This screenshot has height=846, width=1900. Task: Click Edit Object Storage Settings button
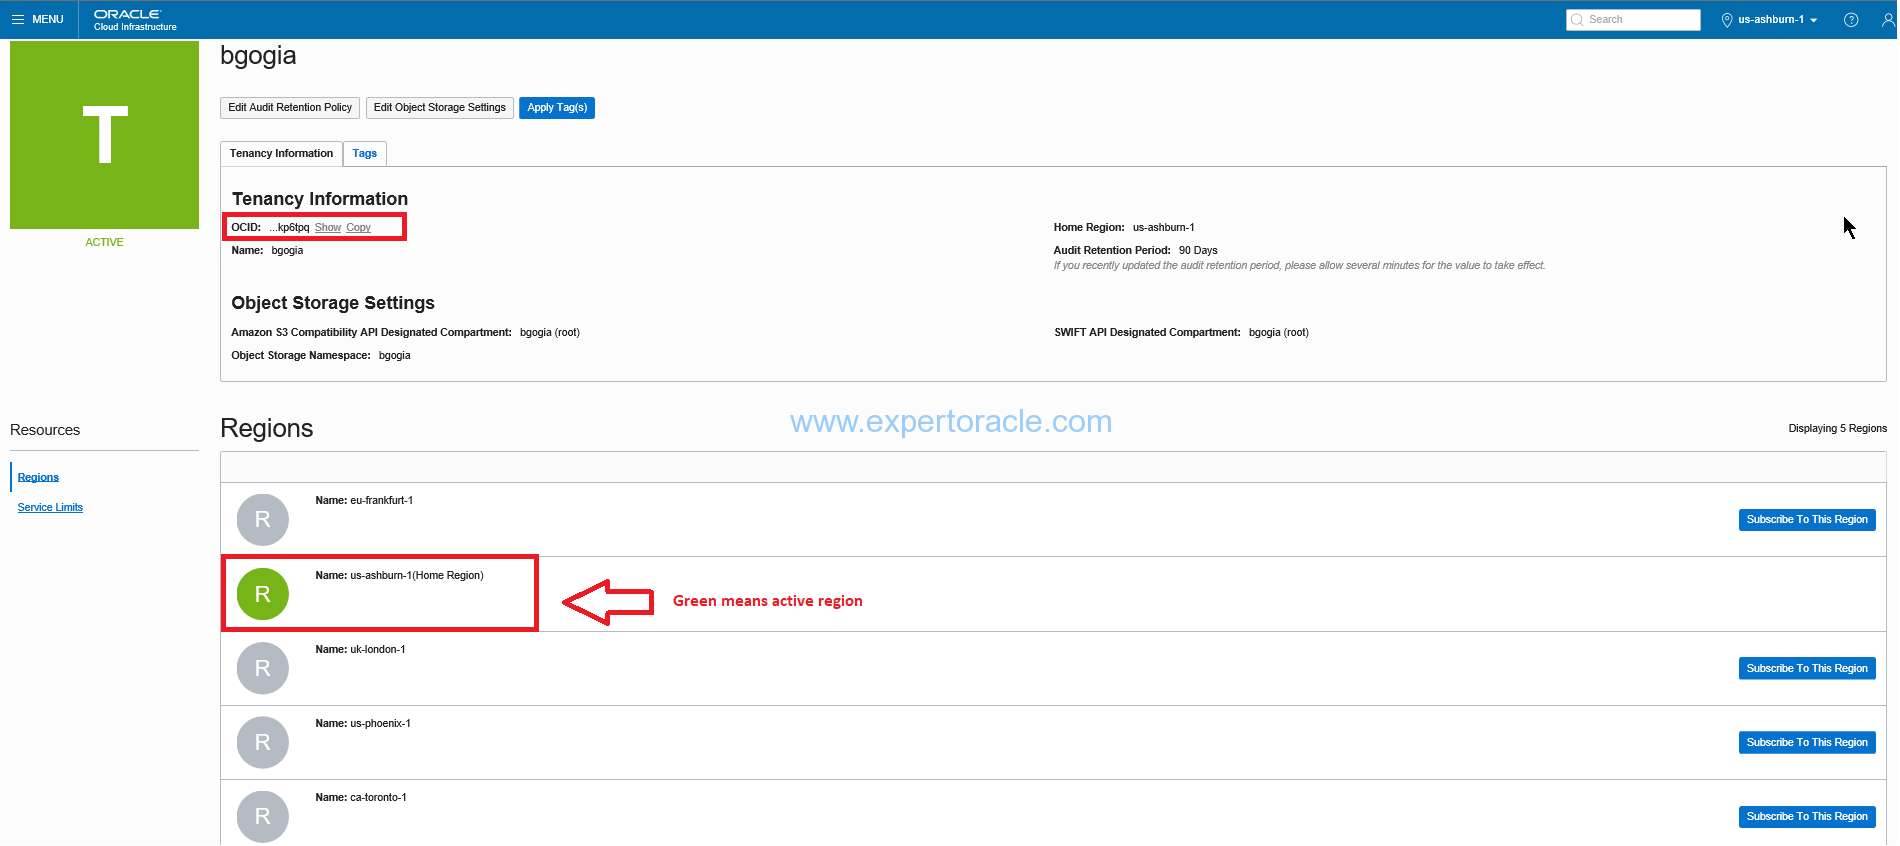point(440,108)
